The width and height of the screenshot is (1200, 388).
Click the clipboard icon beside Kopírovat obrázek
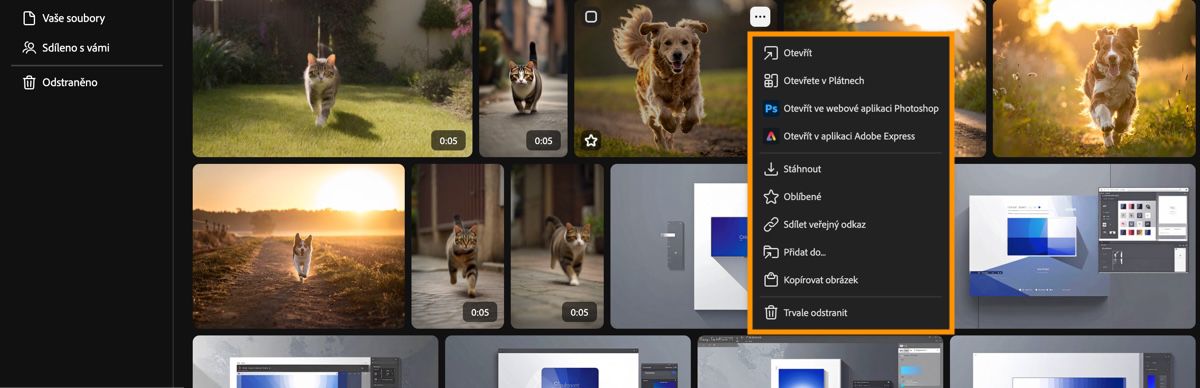771,280
